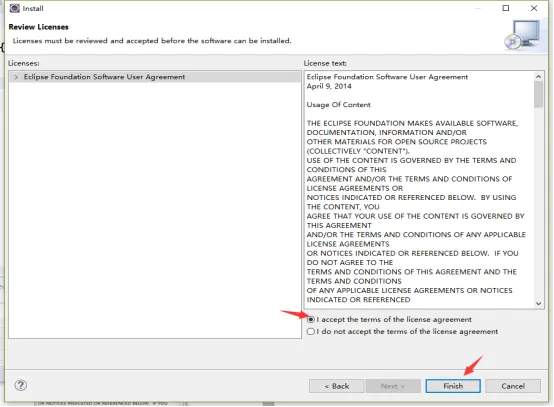Screen dimensions: 554x407
Task: Click the install wizard computer disc image
Action: [522, 35]
